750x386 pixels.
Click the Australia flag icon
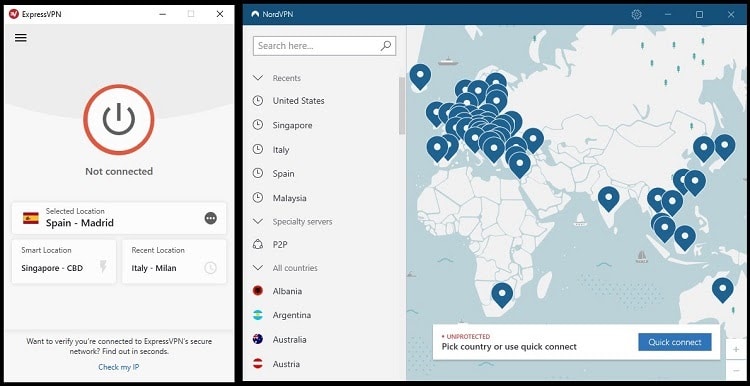tap(258, 339)
